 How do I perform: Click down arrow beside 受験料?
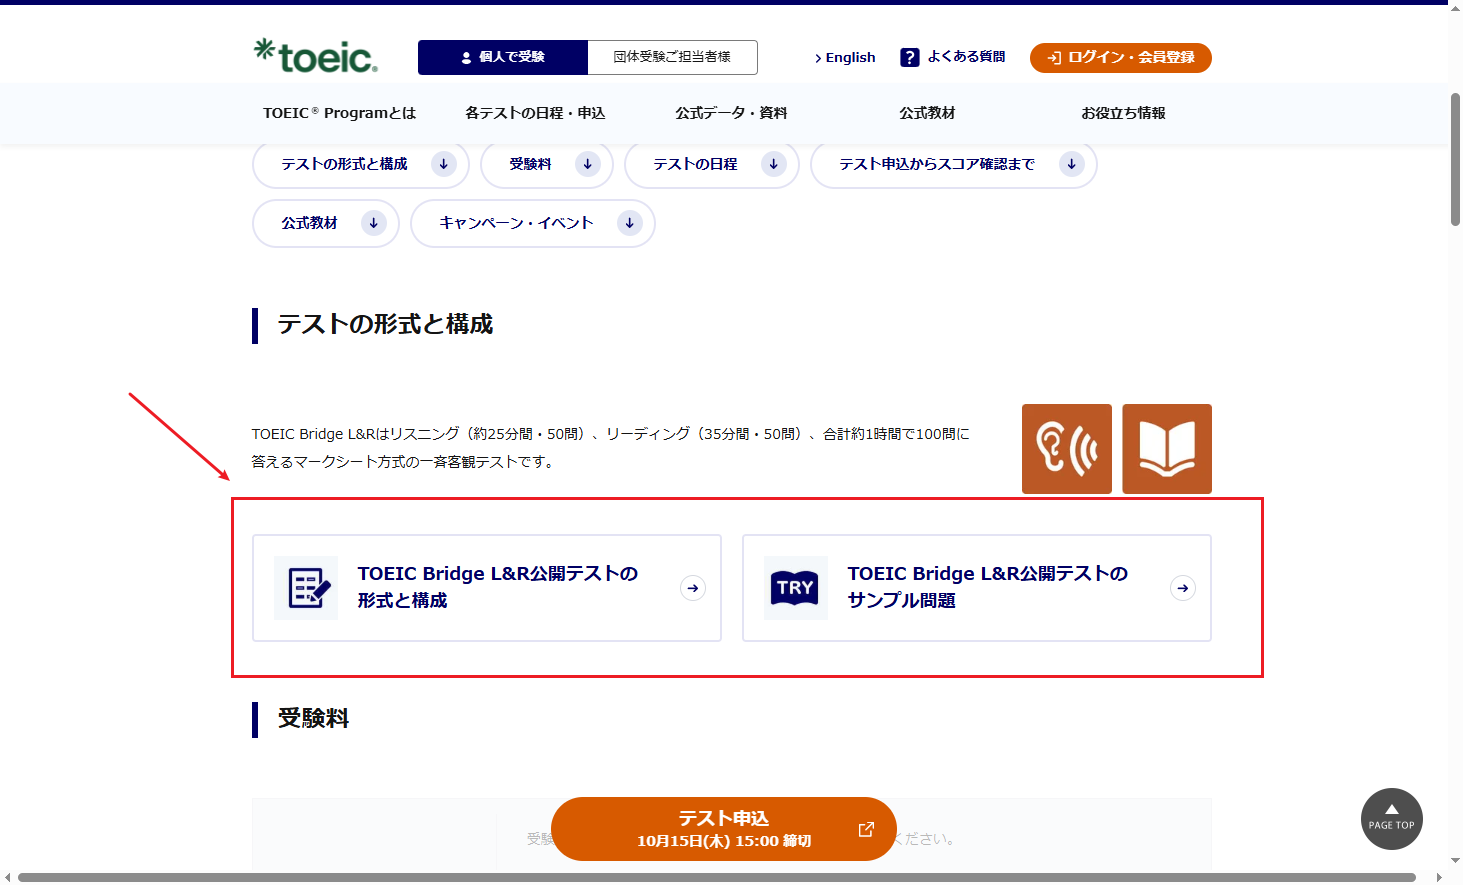click(x=588, y=164)
